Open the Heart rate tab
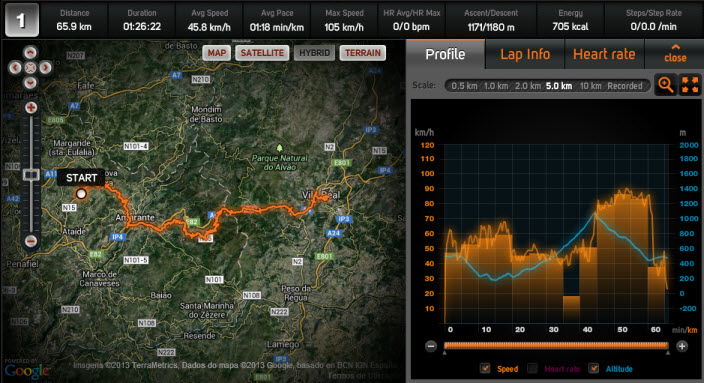The image size is (704, 383). (x=604, y=54)
